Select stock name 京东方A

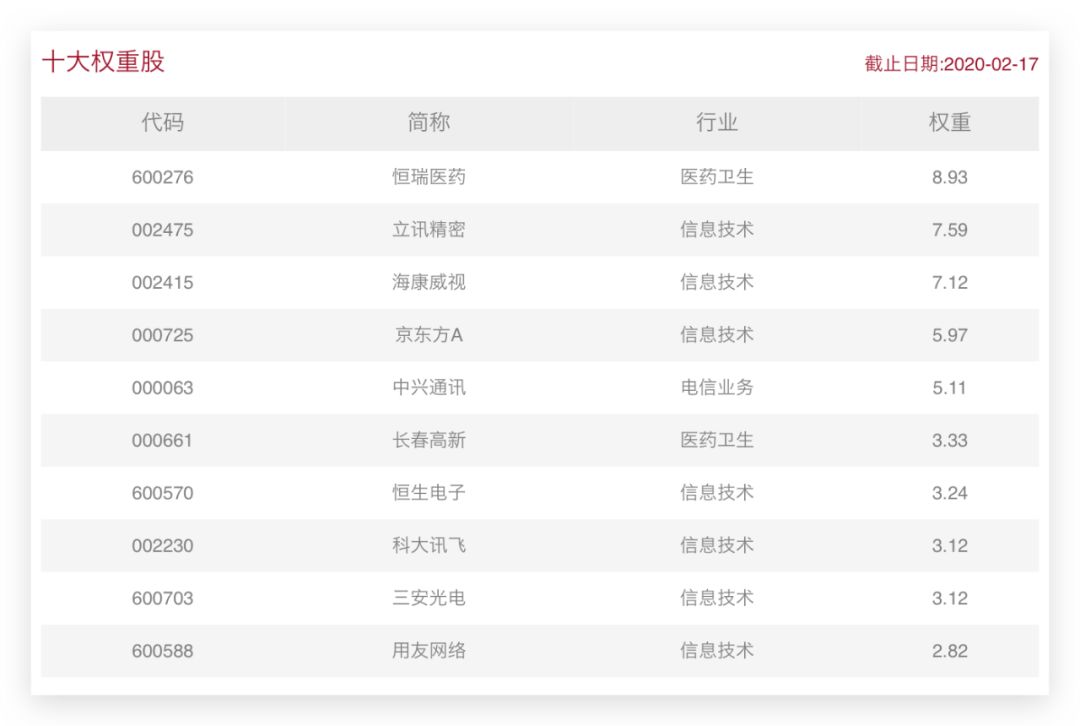point(428,335)
